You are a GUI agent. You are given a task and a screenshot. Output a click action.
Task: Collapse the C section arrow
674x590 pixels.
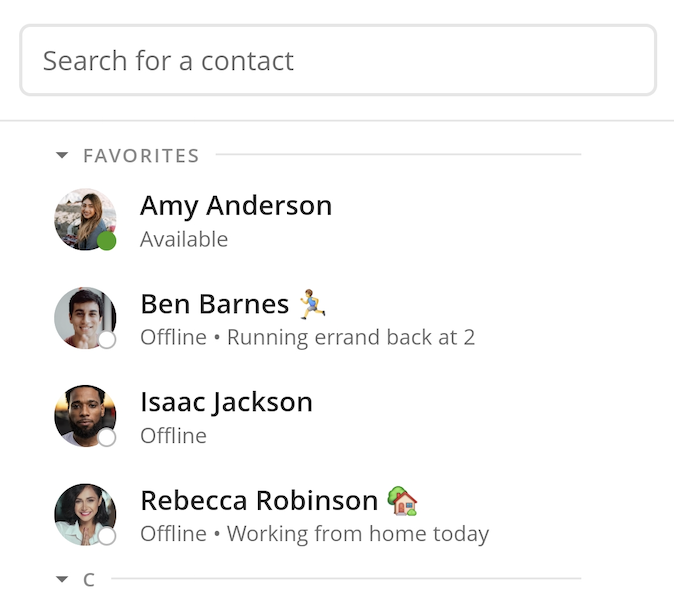tap(62, 579)
